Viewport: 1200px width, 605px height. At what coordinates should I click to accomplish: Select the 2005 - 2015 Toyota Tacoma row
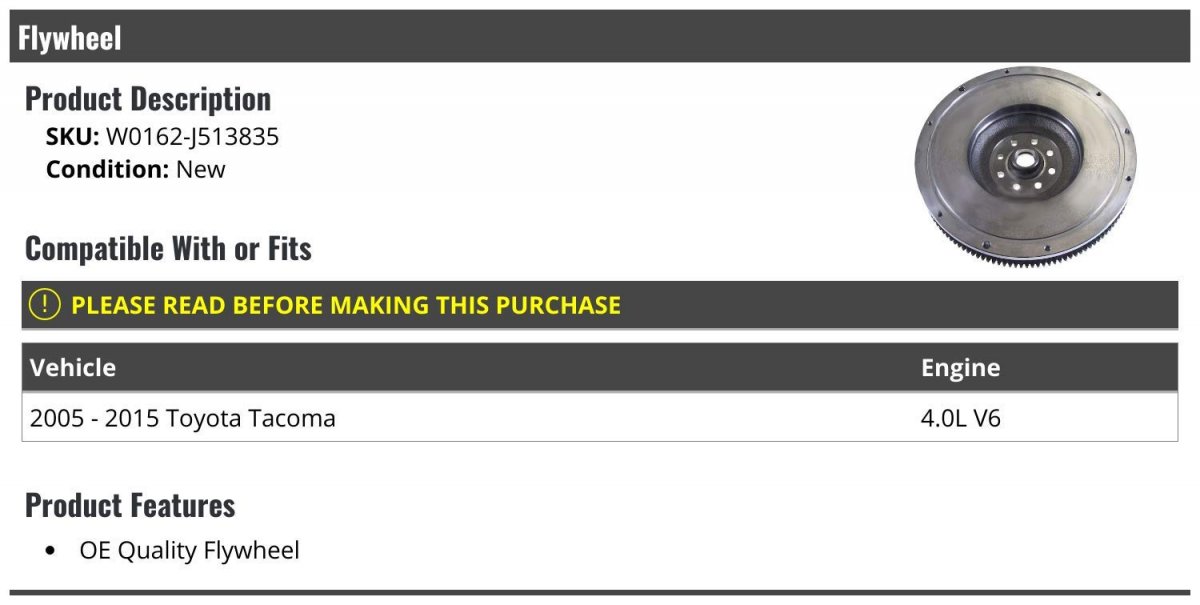pos(600,417)
